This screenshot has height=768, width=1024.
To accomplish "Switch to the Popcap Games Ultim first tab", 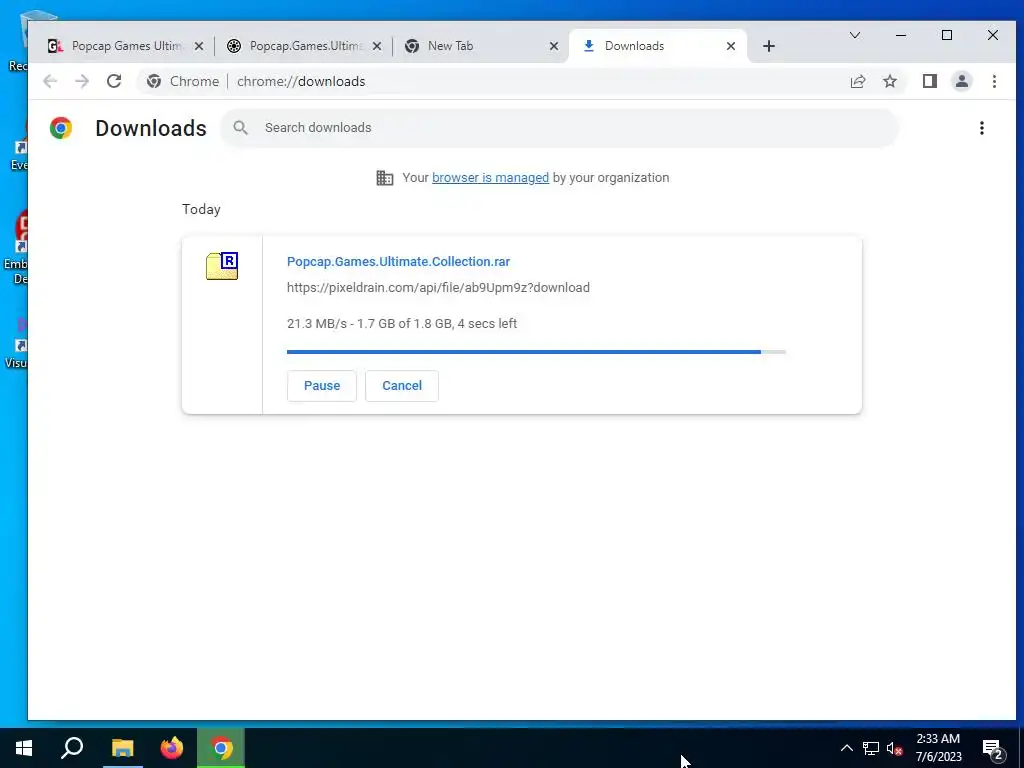I will [126, 46].
